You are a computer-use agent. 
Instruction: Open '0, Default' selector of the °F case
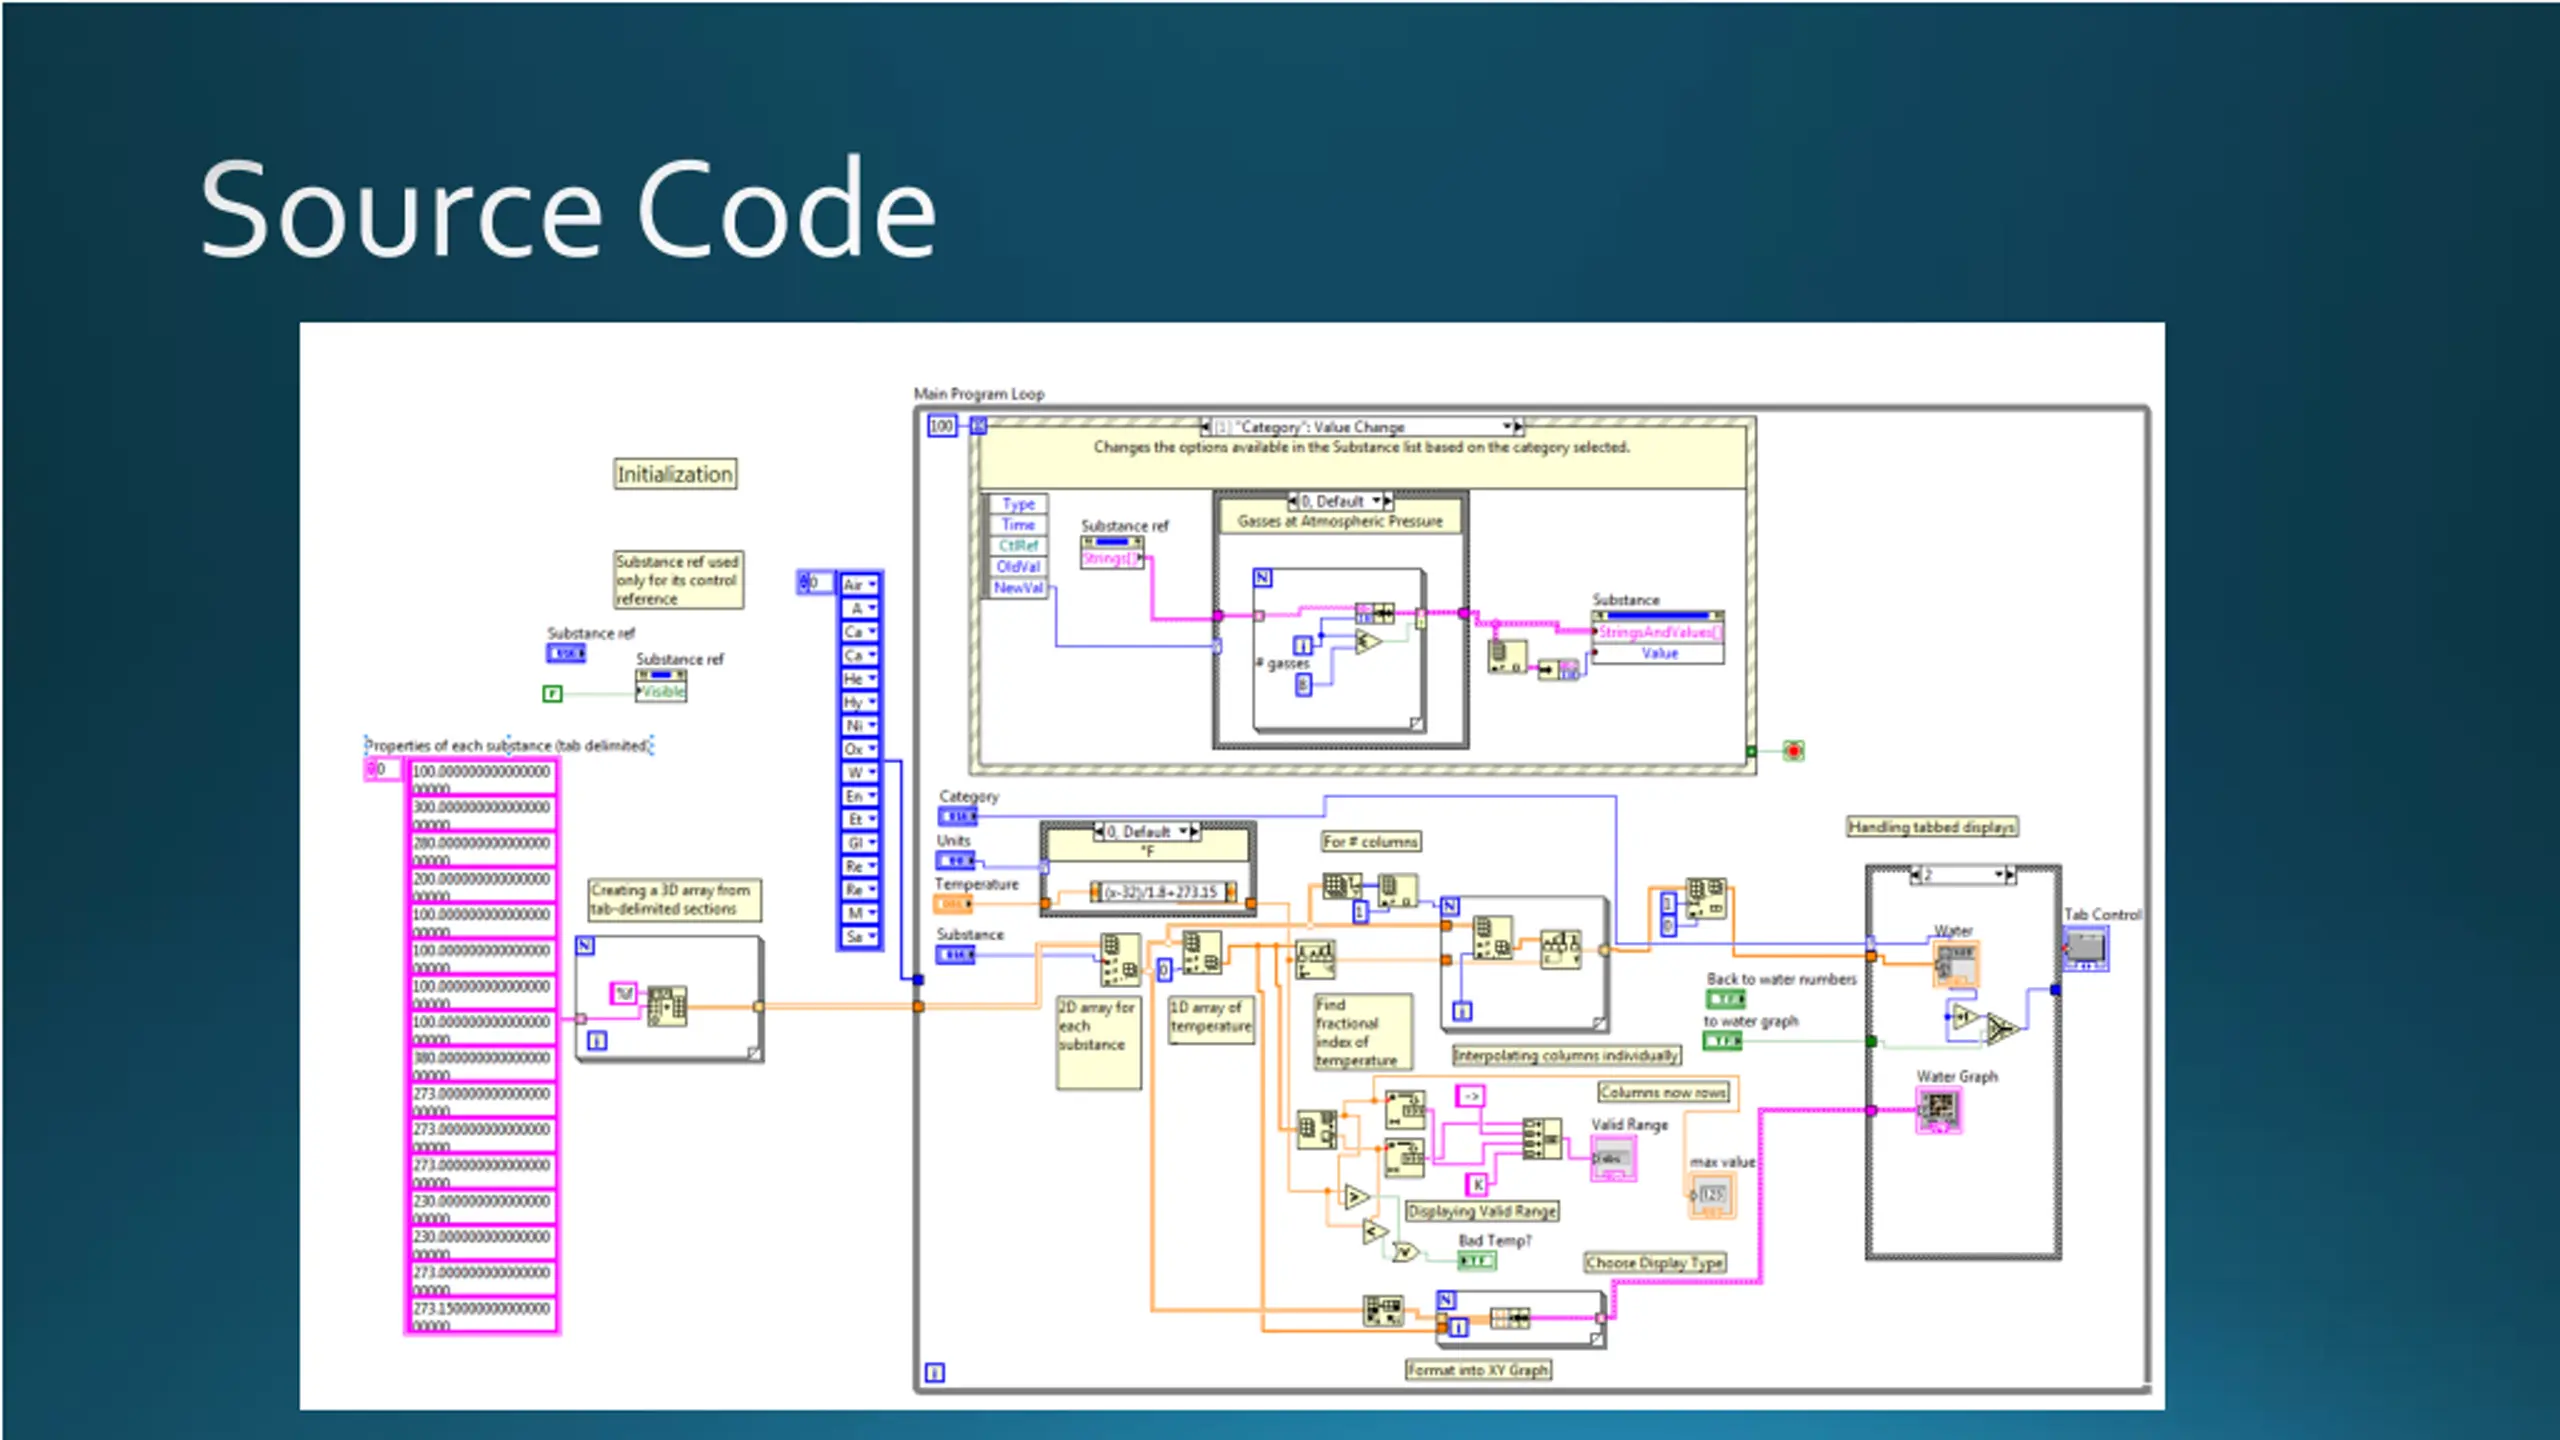[1147, 831]
